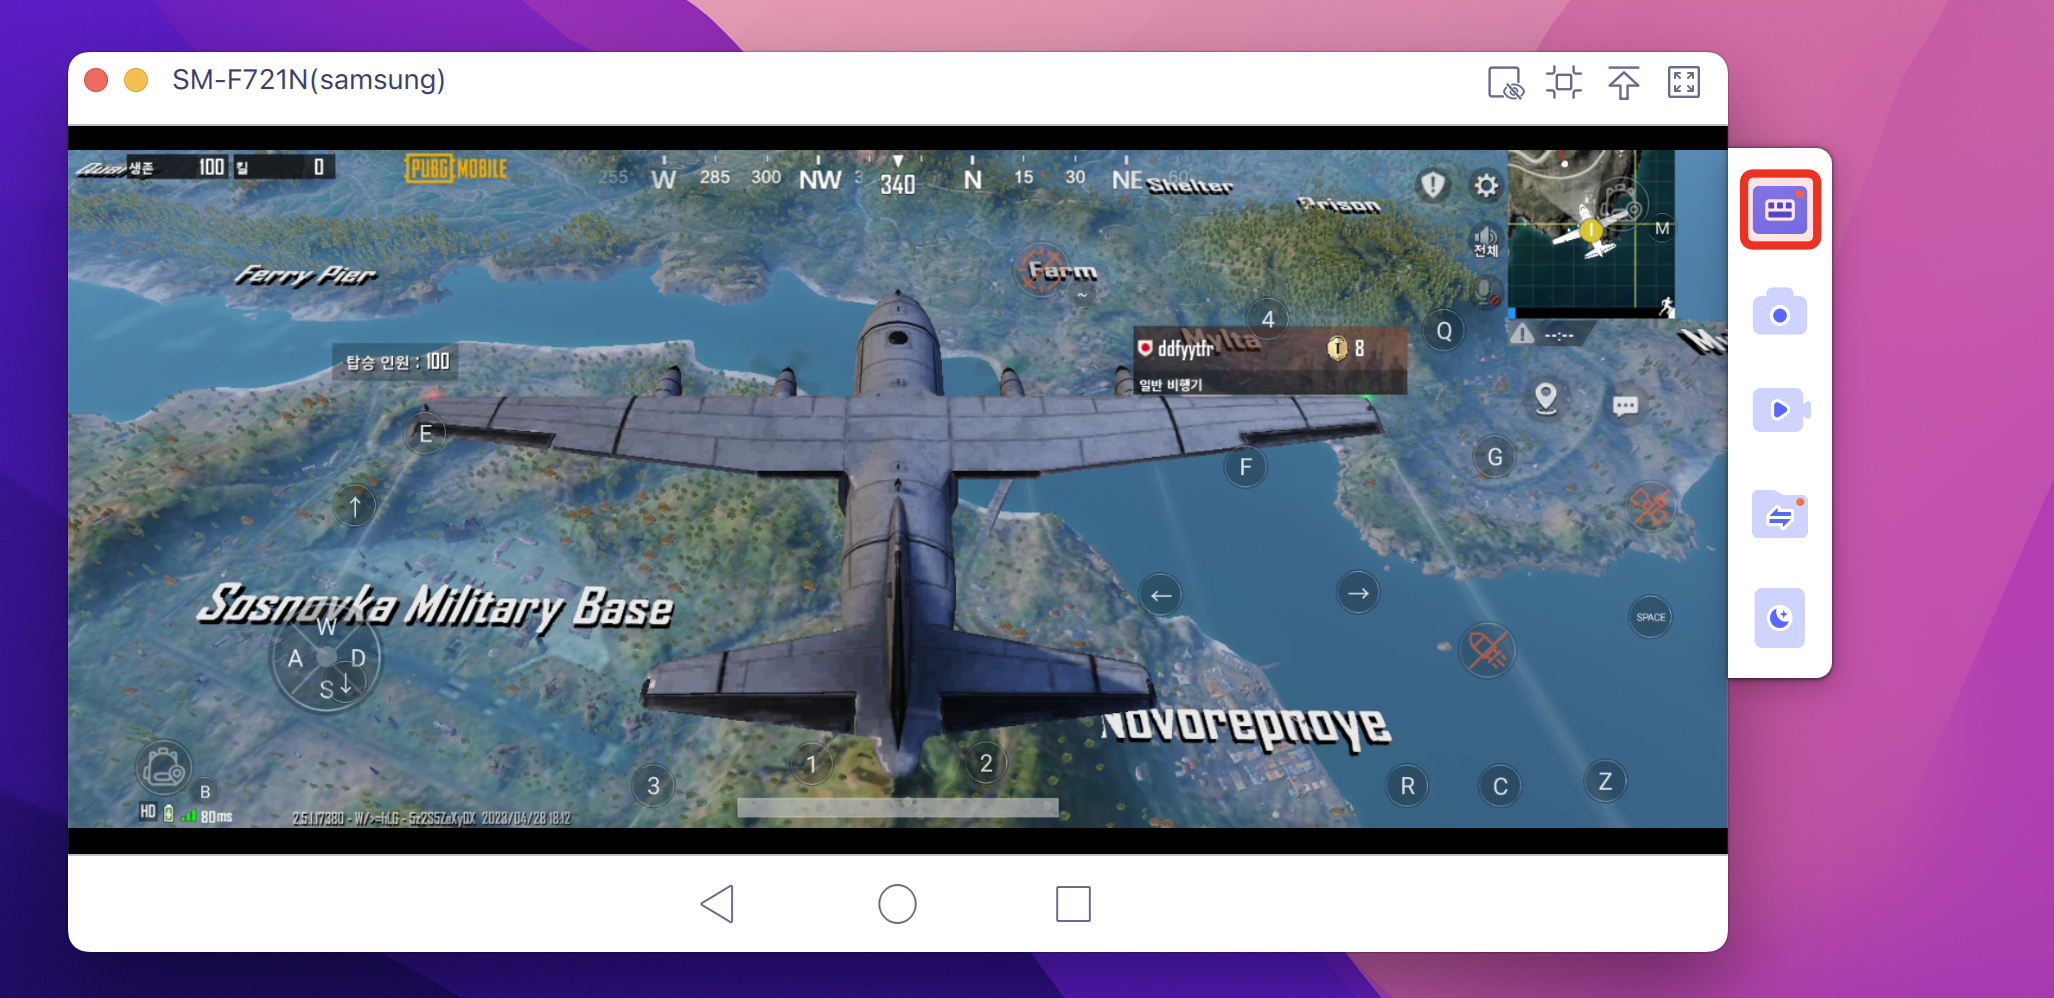Image resolution: width=2054 pixels, height=998 pixels.
Task: Tap the left arrow key mapping
Action: click(1161, 595)
